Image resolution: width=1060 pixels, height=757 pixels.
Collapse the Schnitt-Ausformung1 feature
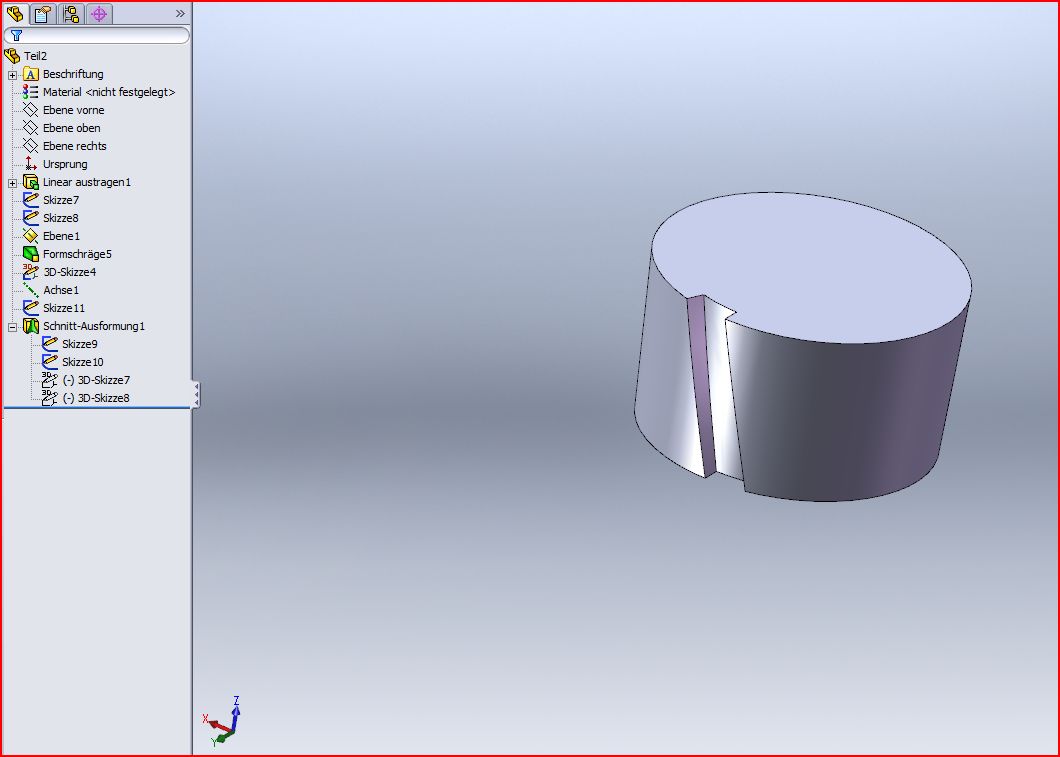click(x=12, y=327)
